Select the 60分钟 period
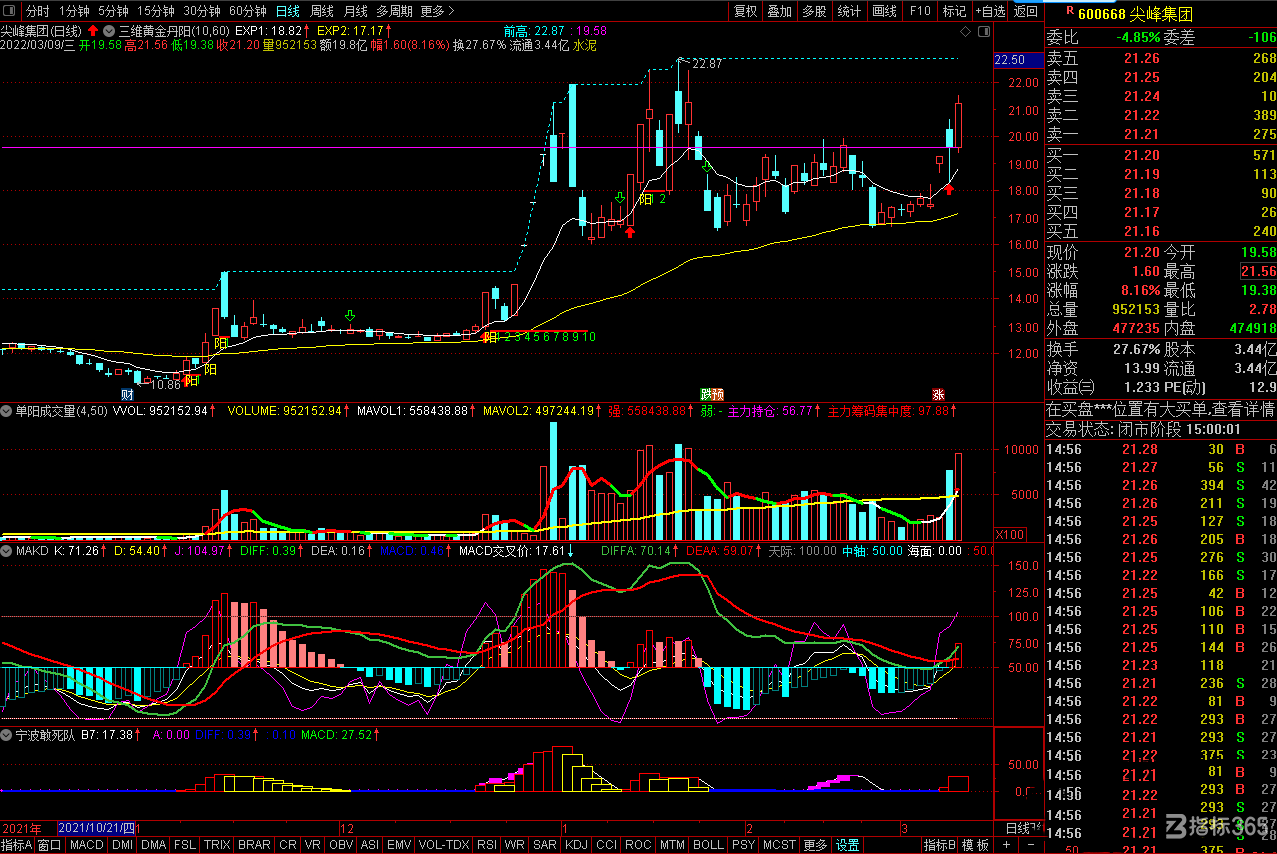The image size is (1277, 854). click(248, 11)
